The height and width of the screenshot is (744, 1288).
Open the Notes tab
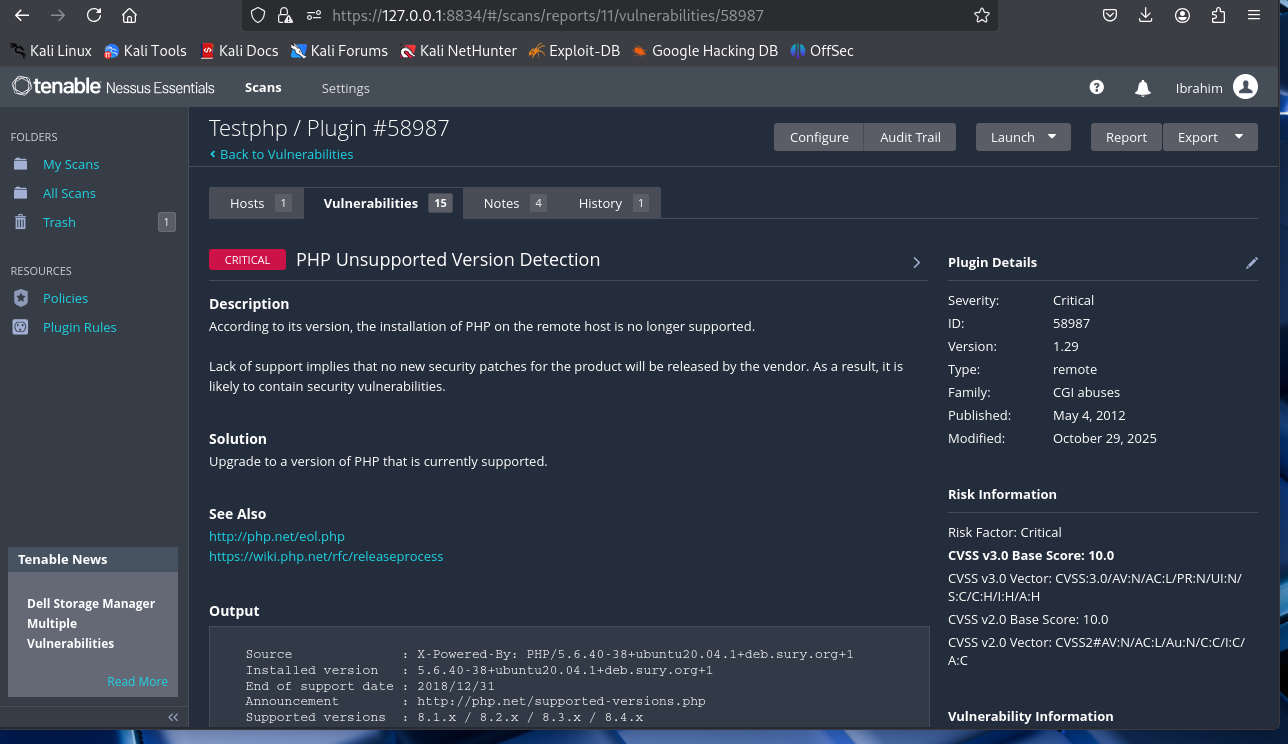click(x=513, y=203)
